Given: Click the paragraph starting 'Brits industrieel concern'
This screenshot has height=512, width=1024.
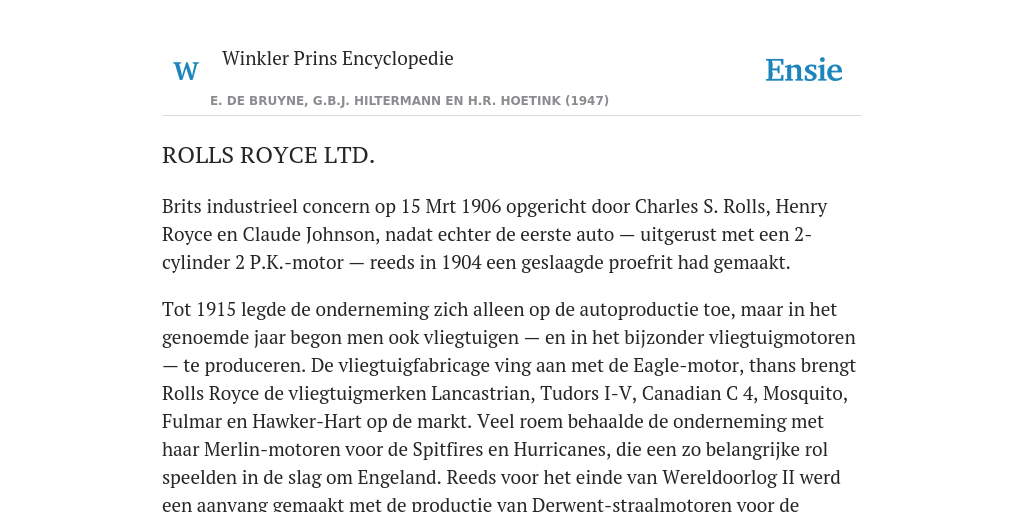Looking at the screenshot, I should [494, 234].
